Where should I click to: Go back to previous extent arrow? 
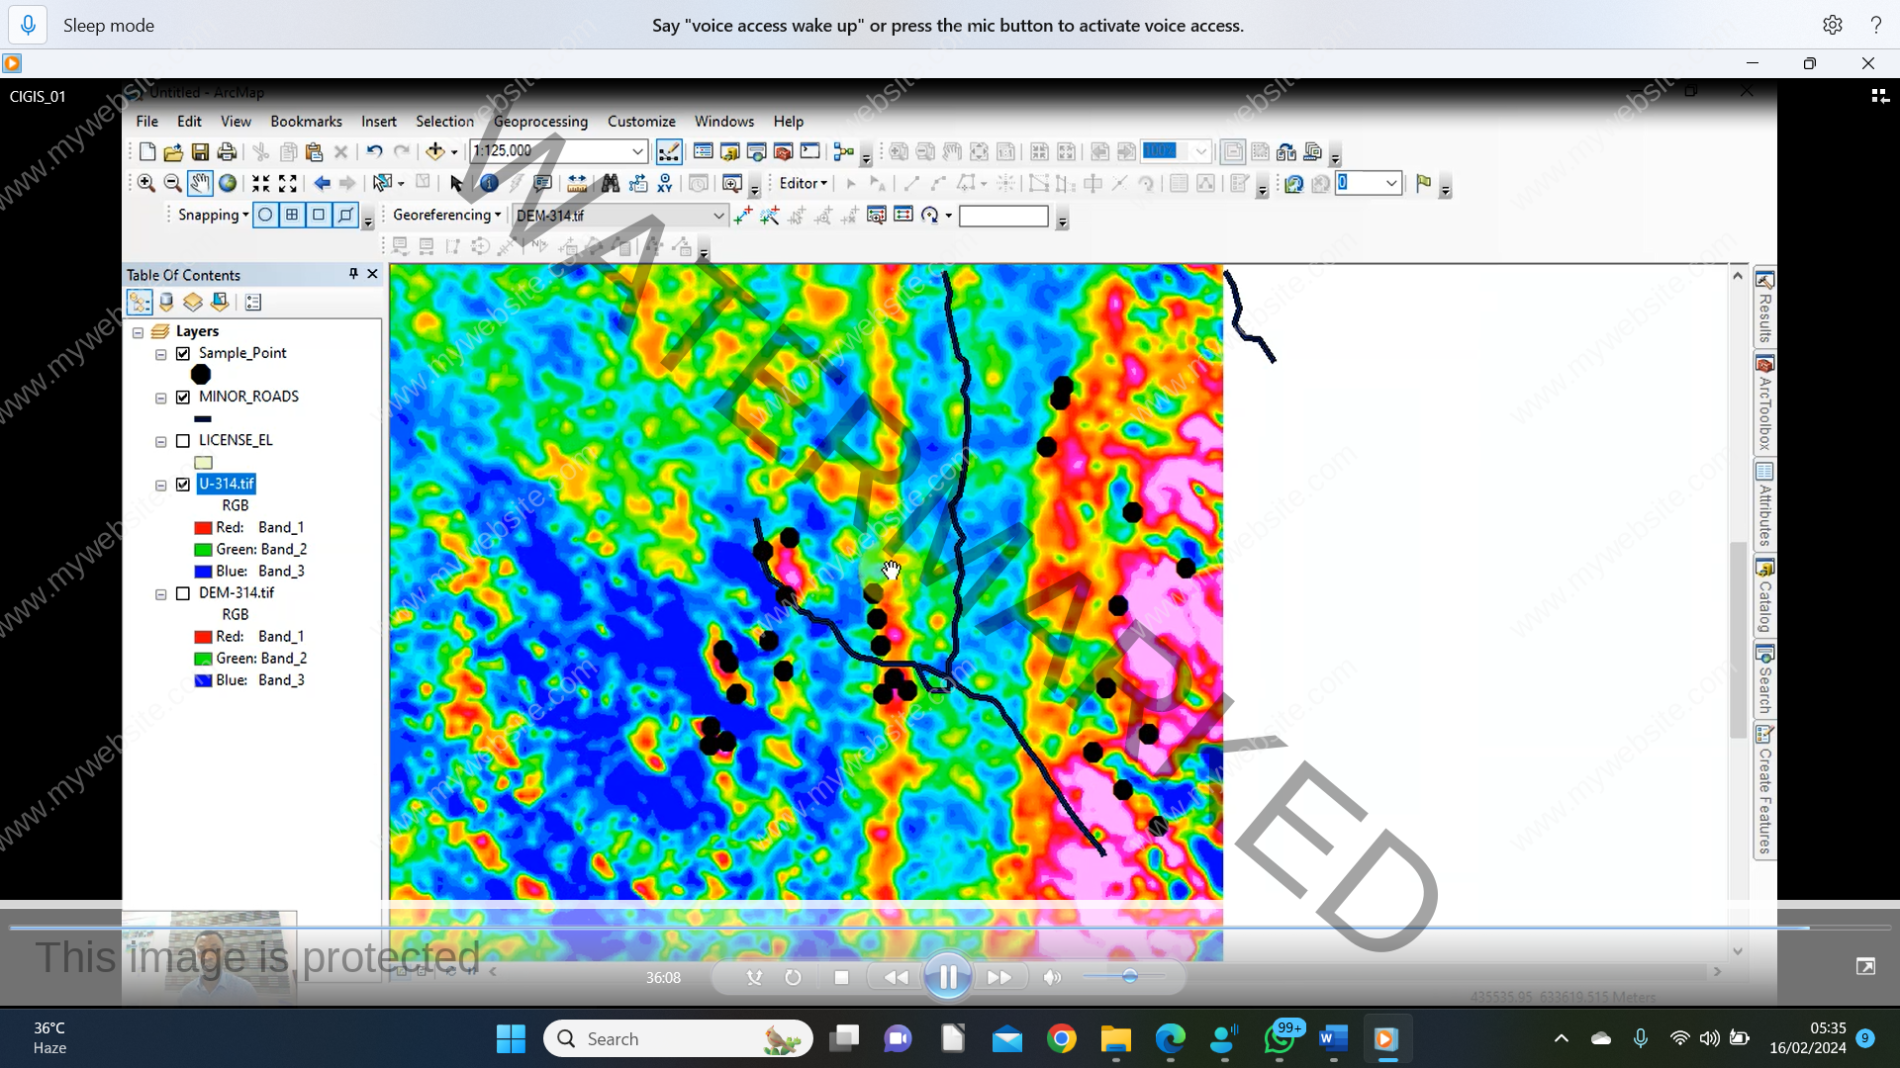point(322,183)
